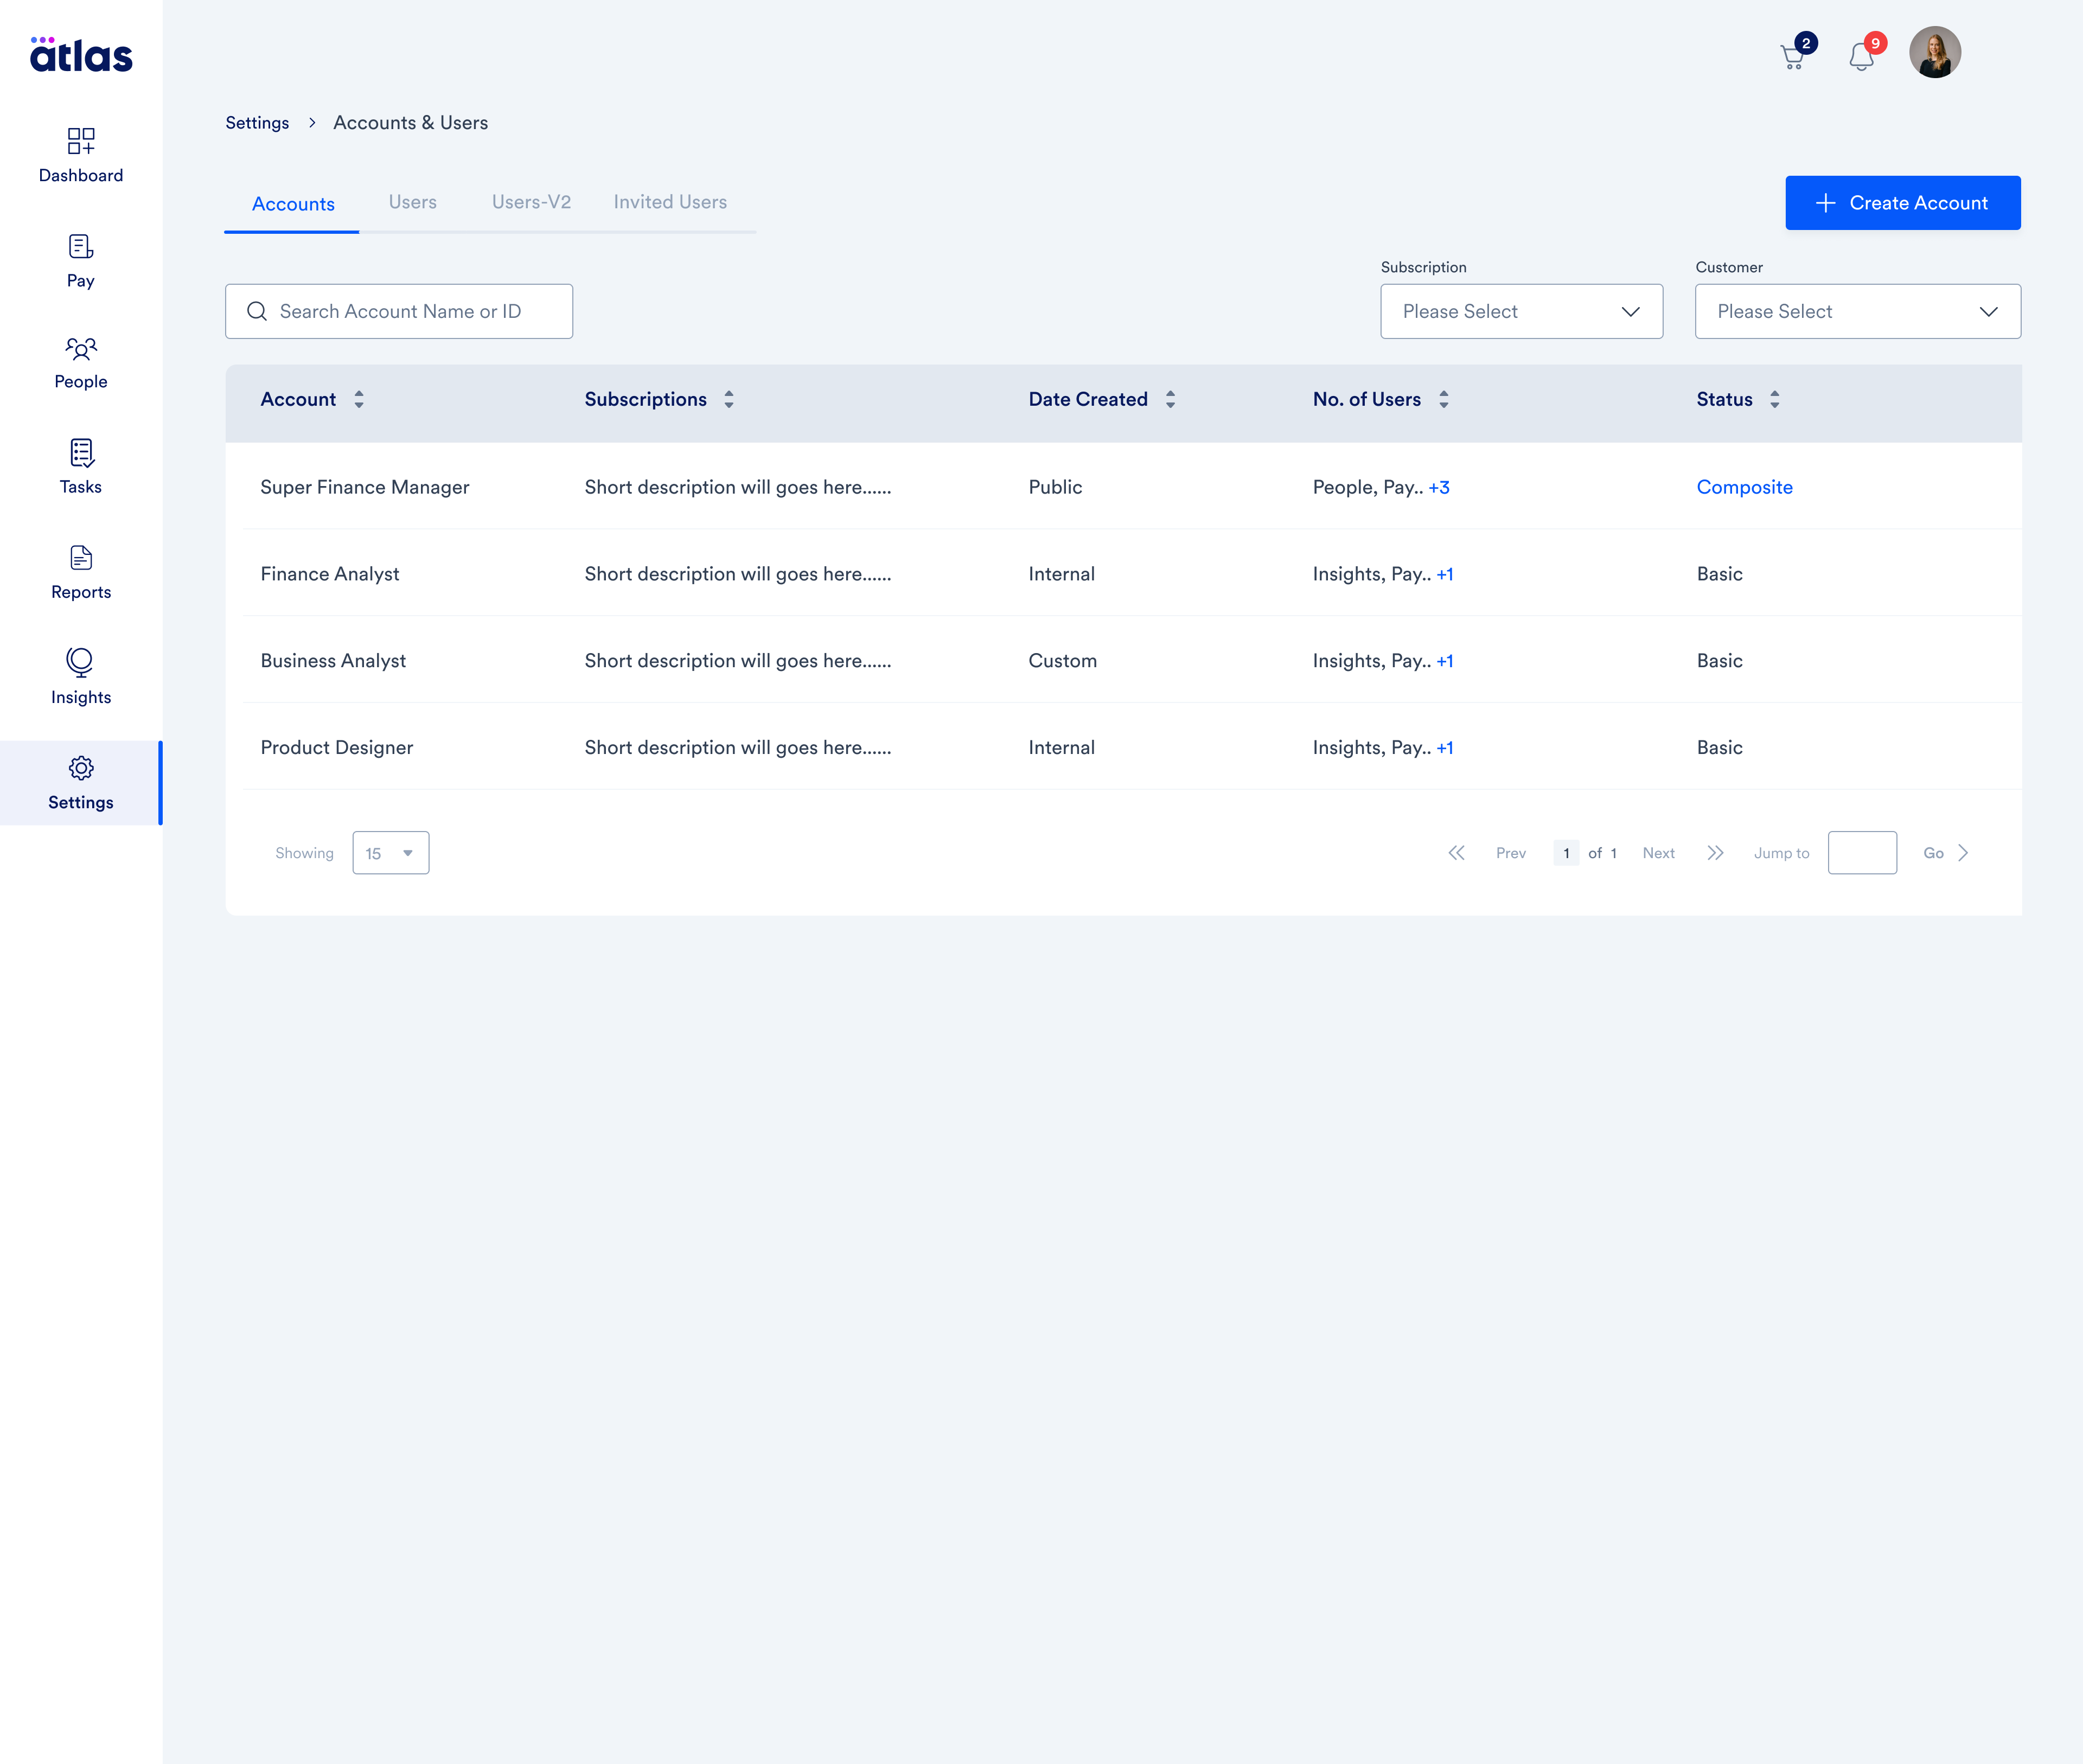Viewport: 2083px width, 1764px height.
Task: Open the Composite status link
Action: pyautogui.click(x=1744, y=487)
